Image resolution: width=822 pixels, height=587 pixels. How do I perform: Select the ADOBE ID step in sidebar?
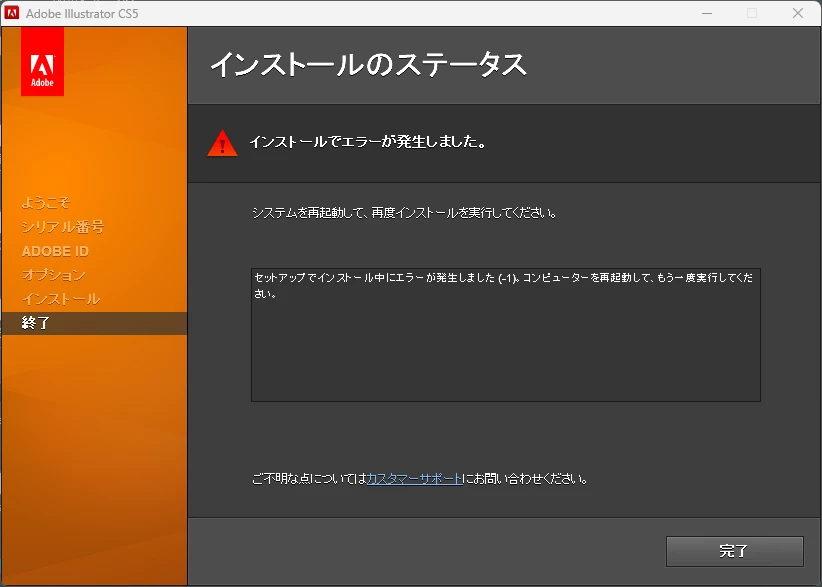pos(56,251)
